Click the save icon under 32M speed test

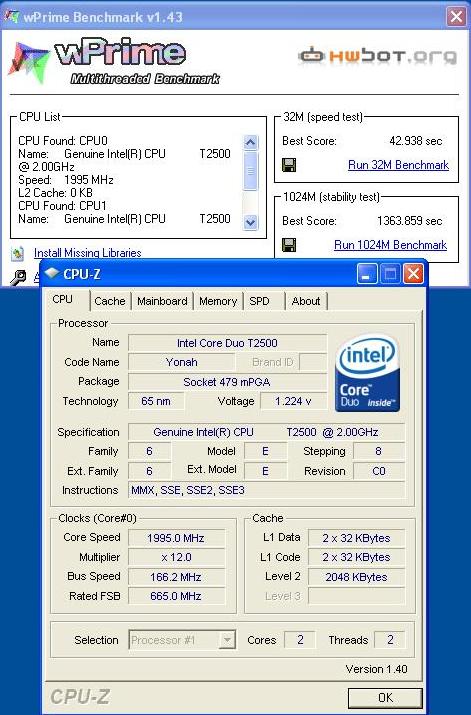point(289,165)
